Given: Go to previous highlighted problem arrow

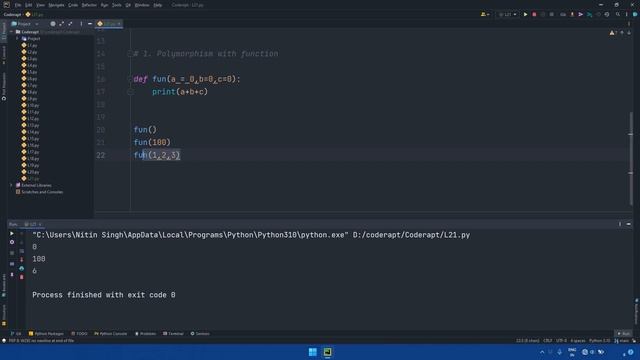Looking at the screenshot, I should [x=622, y=33].
